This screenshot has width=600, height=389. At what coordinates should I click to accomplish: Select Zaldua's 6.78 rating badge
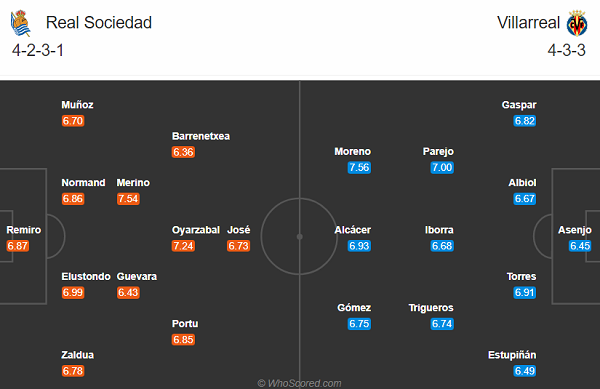73,371
